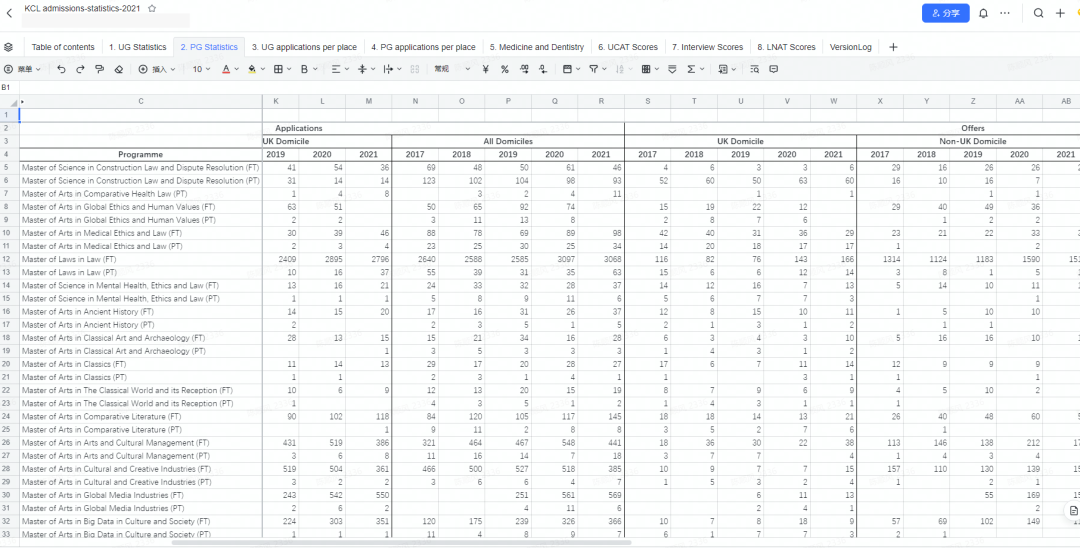Open notifications bell
Screen dimensions: 1080x548
tap(984, 13)
